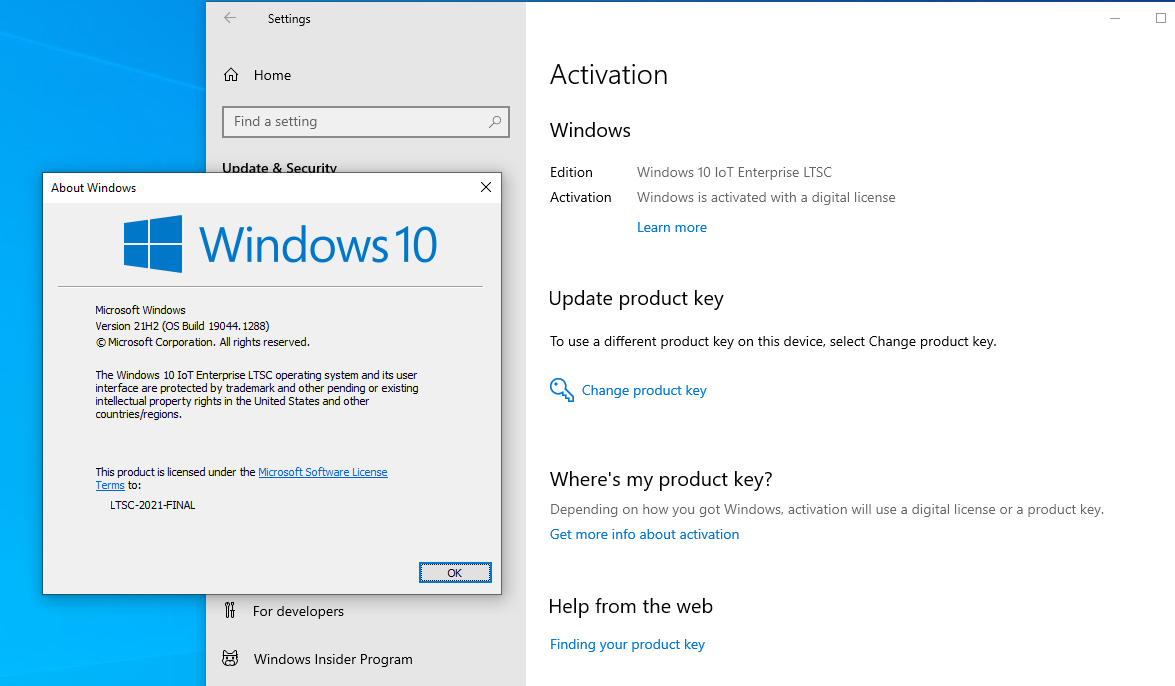
Task: Open Microsoft Software License Terms link
Action: (x=323, y=472)
